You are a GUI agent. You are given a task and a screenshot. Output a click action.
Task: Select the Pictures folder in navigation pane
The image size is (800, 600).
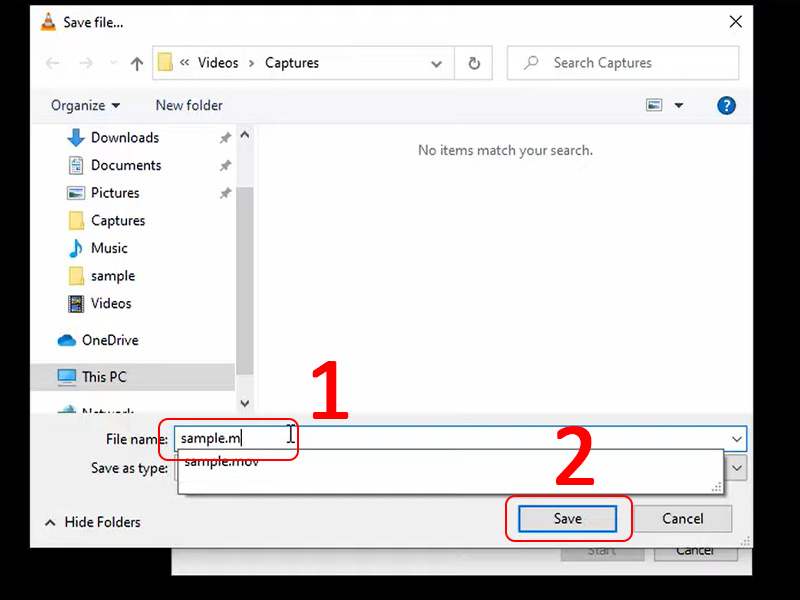[120, 192]
